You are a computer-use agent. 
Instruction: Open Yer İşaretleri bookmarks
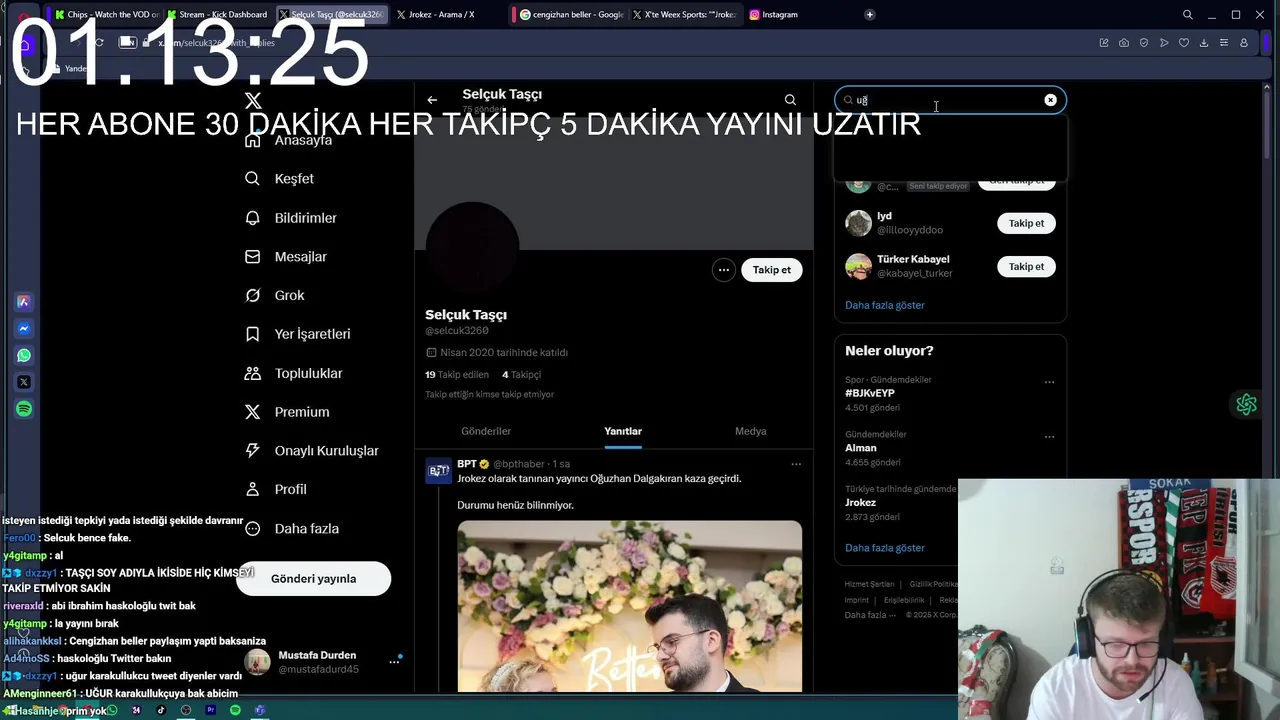(298, 334)
